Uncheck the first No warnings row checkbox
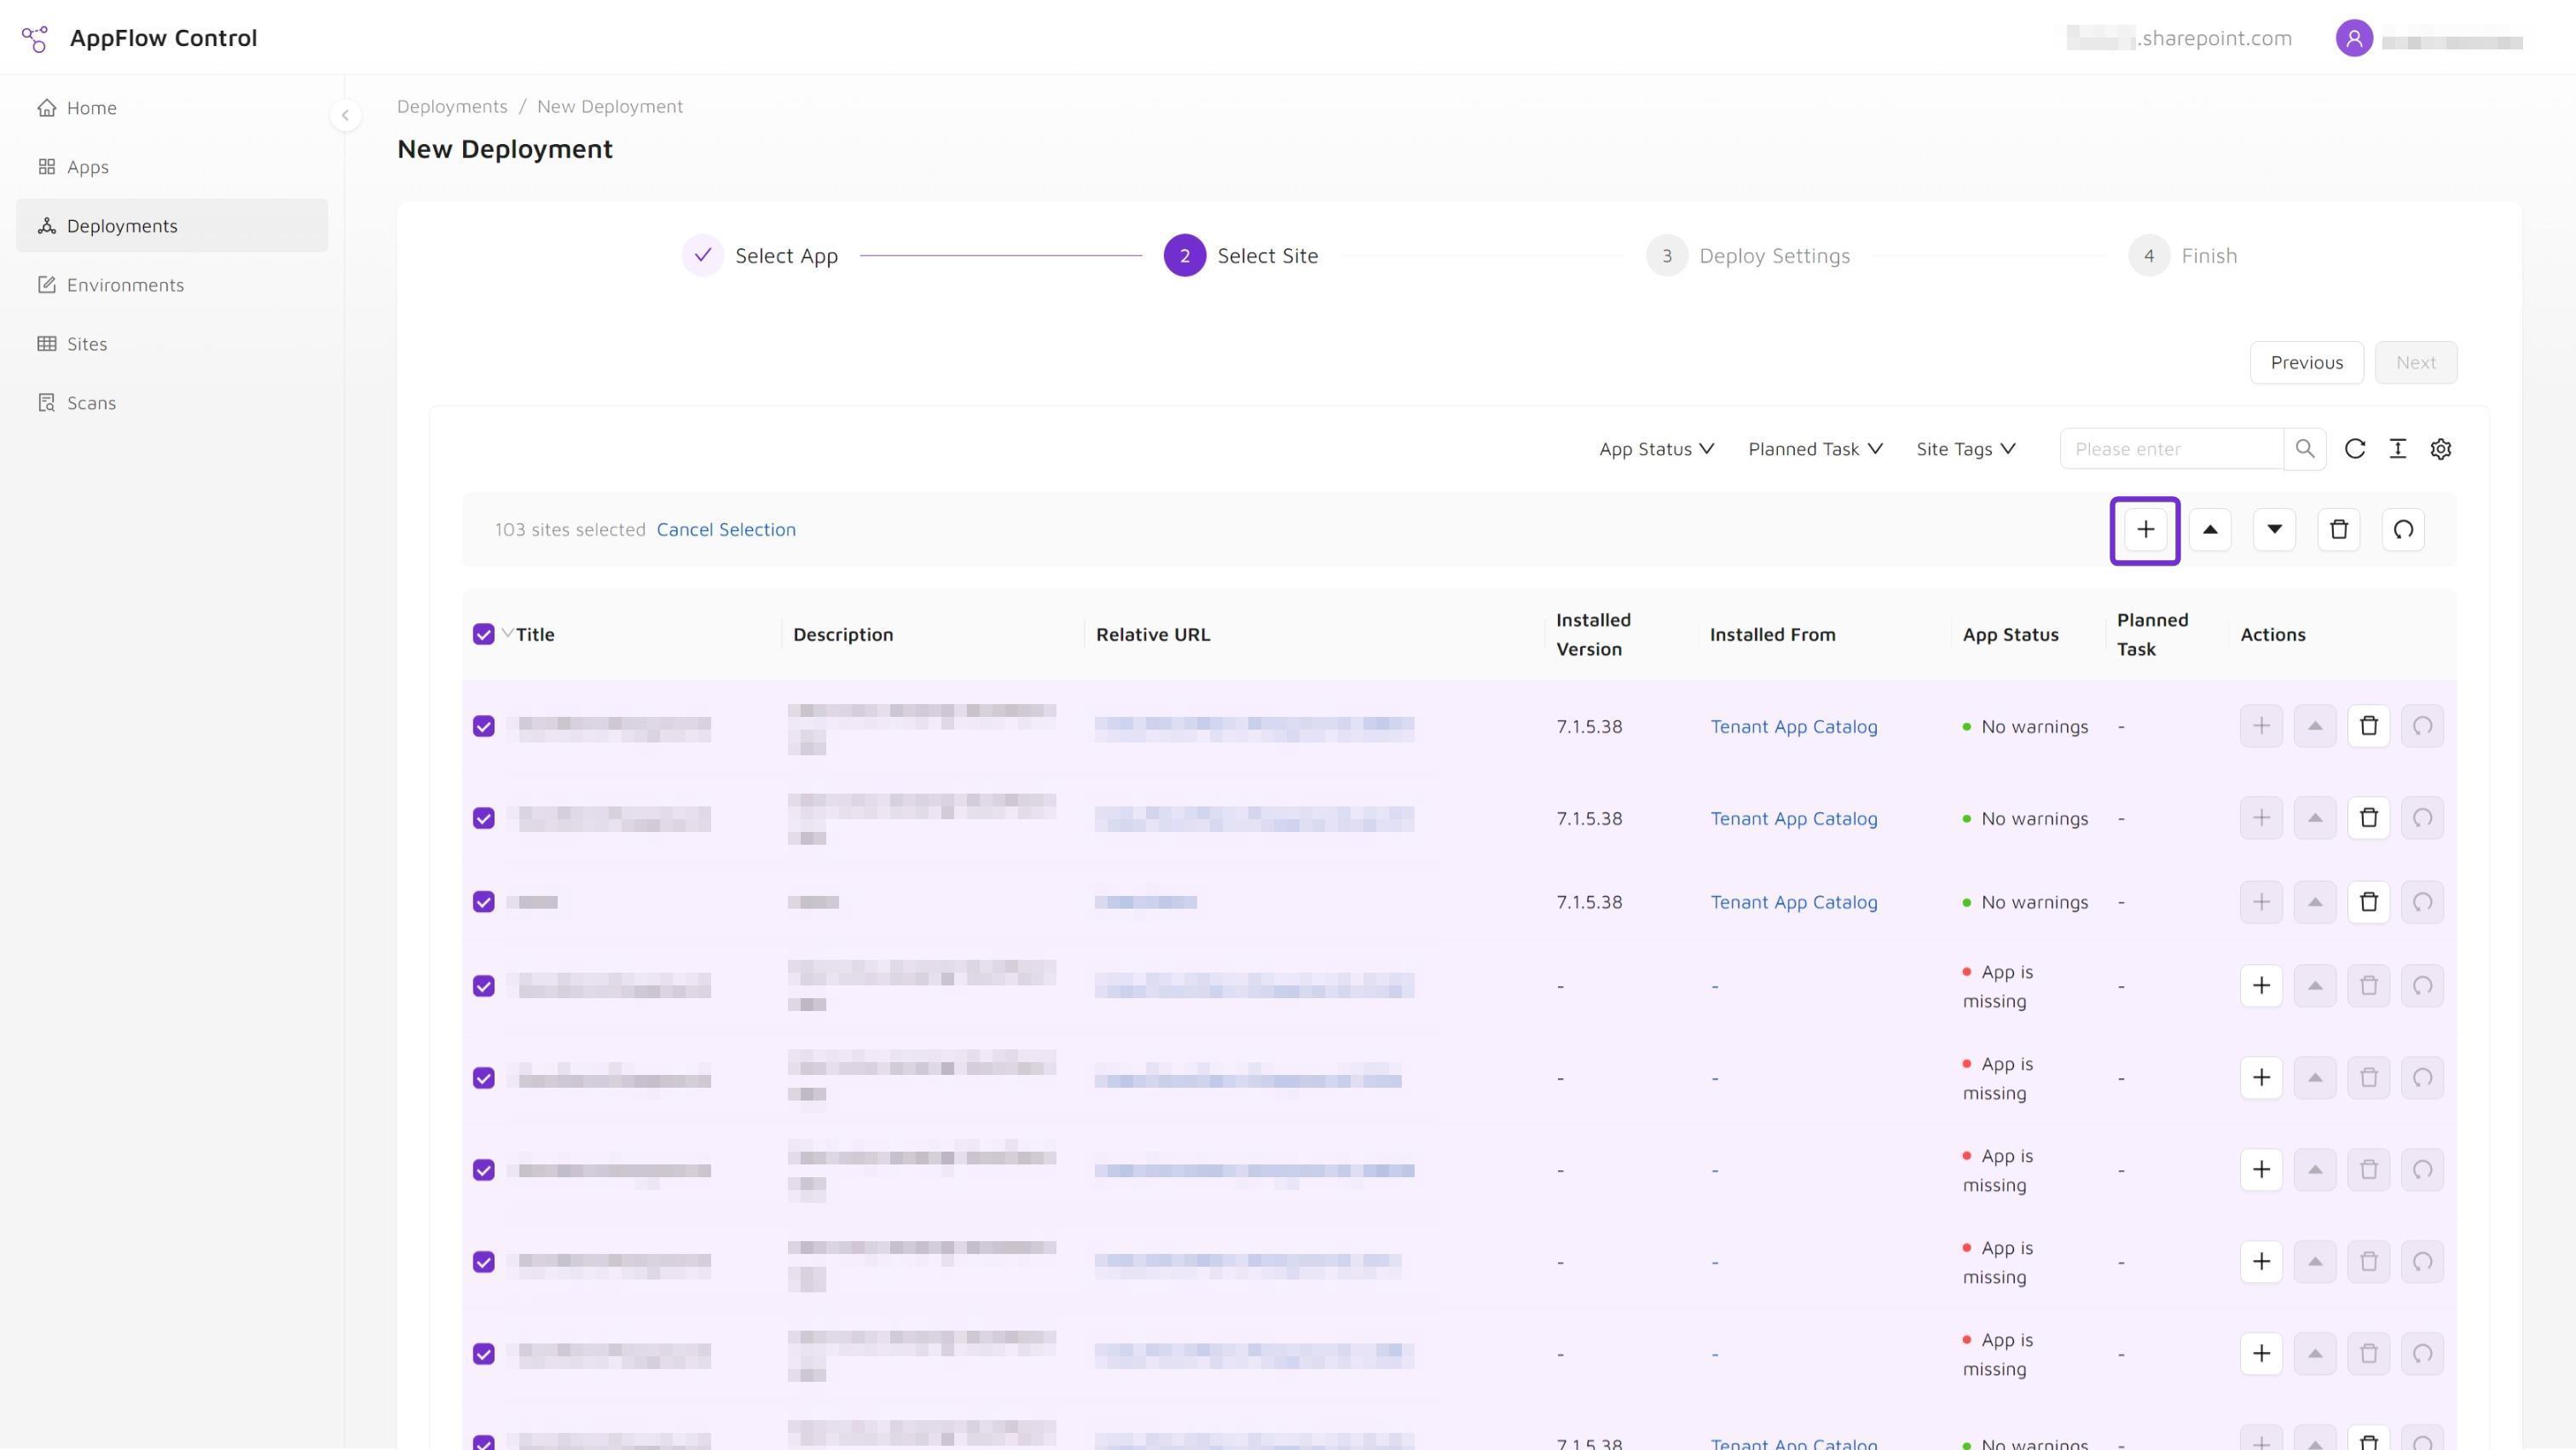Viewport: 2576px width, 1450px height. click(483, 726)
